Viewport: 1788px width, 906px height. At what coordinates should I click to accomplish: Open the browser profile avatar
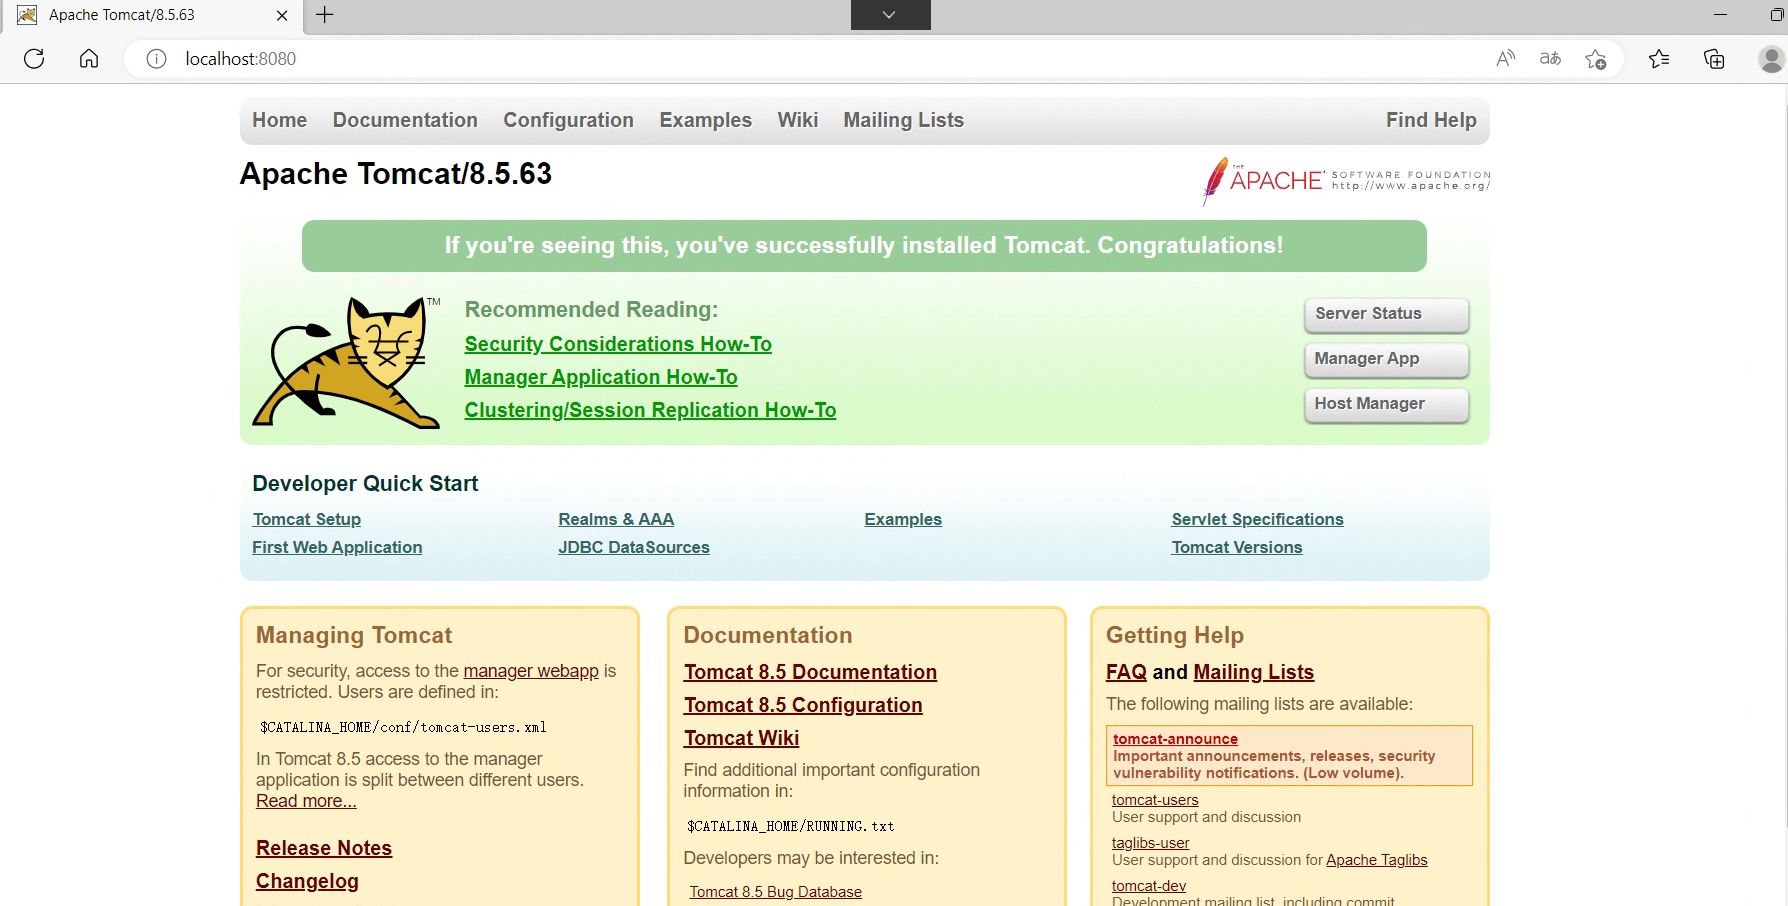point(1771,59)
